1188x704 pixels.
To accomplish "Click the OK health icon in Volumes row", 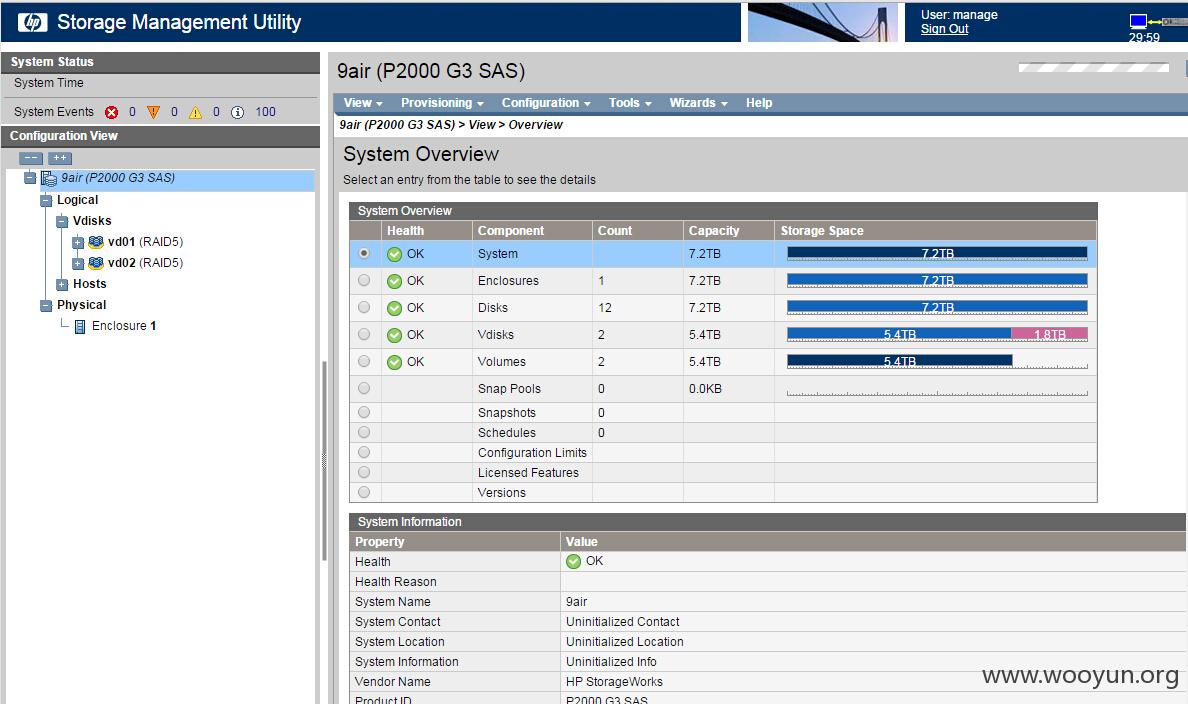I will coord(394,362).
